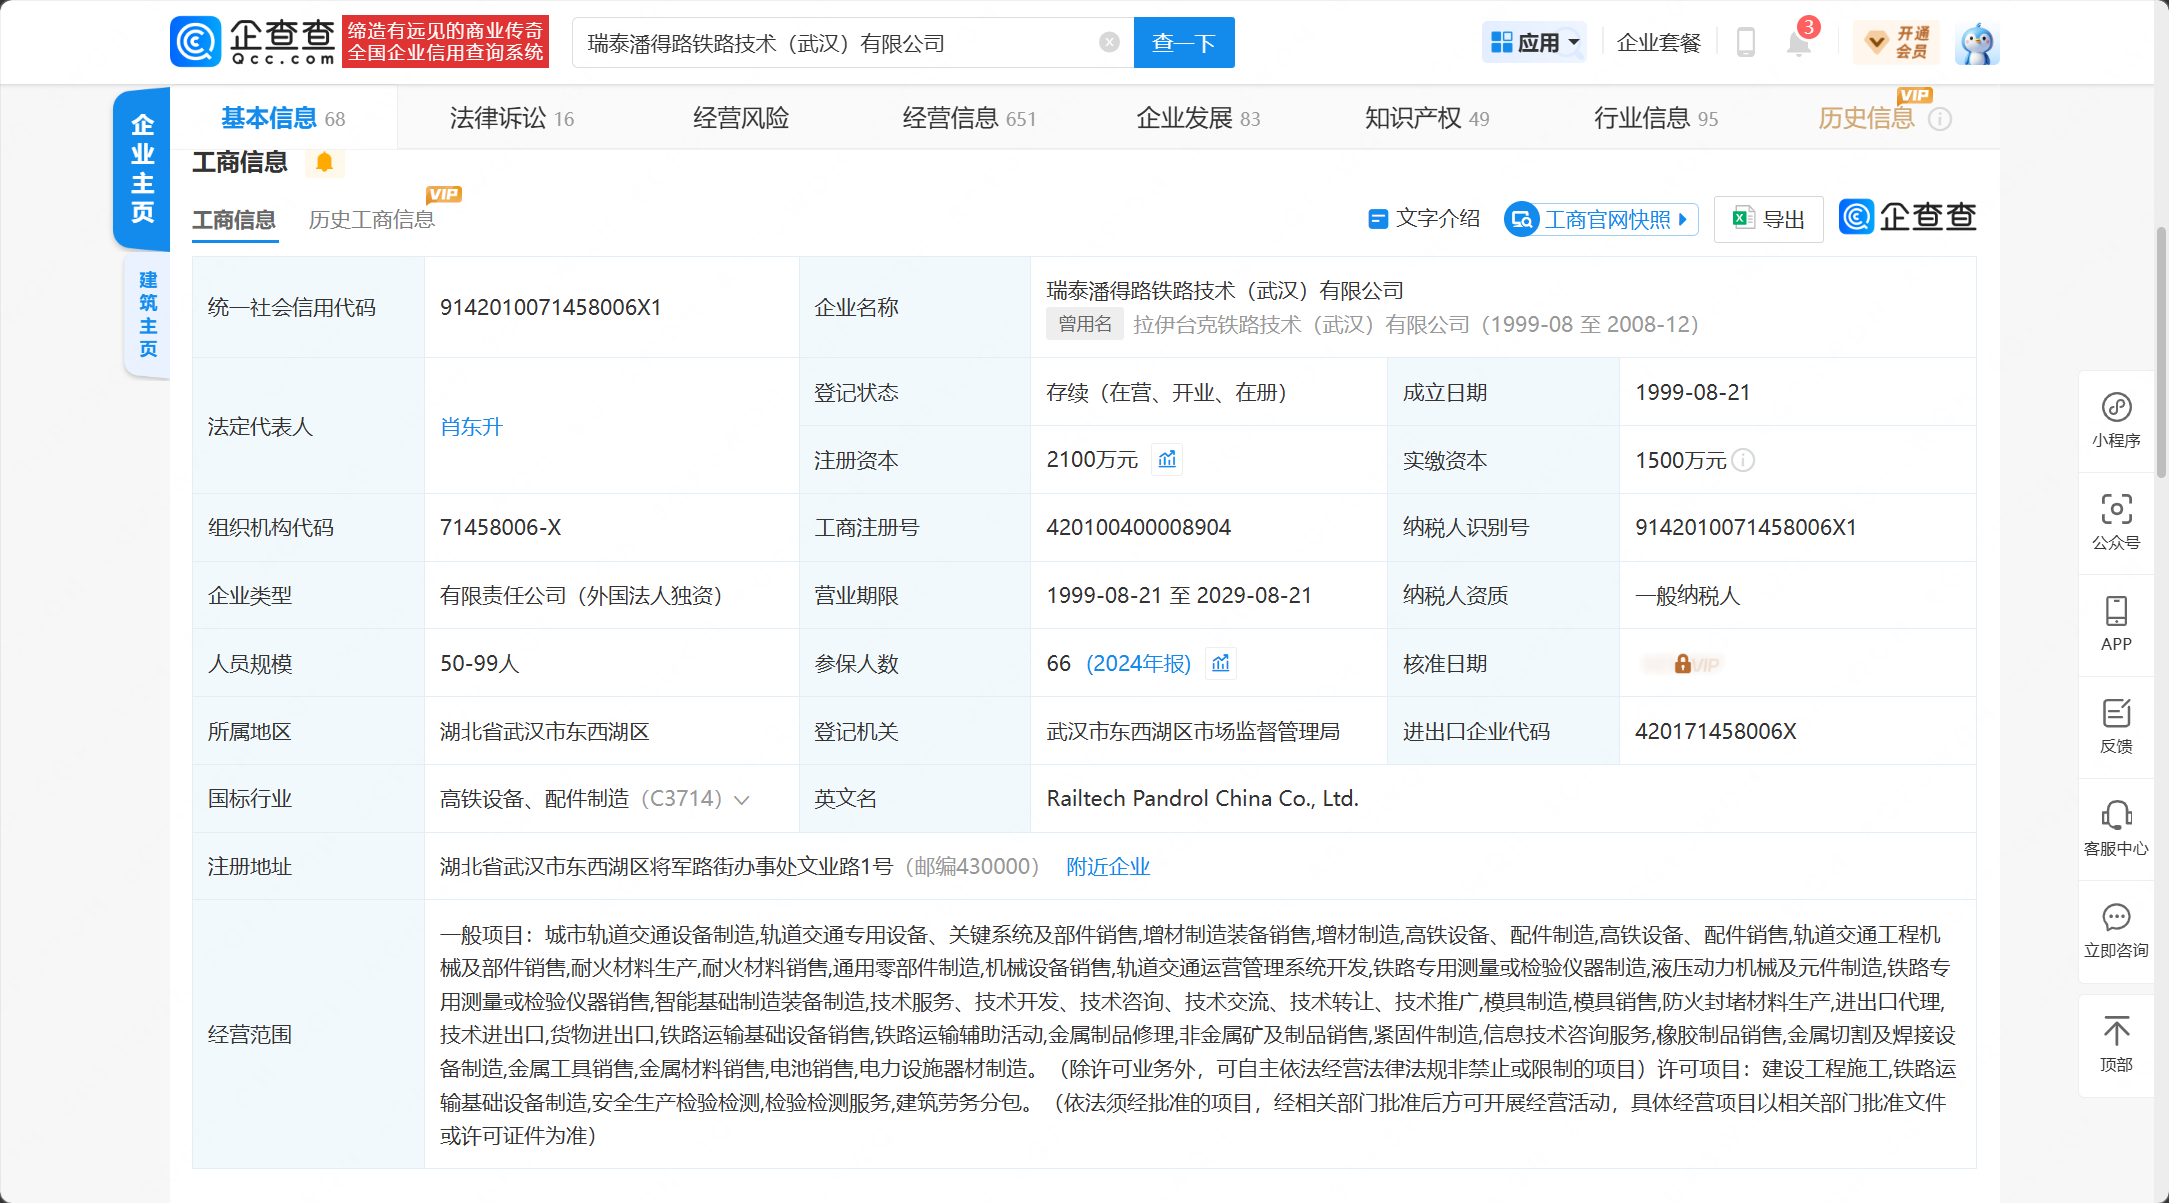Clear the search box with X icon
Image resolution: width=2169 pixels, height=1203 pixels.
coord(1109,42)
